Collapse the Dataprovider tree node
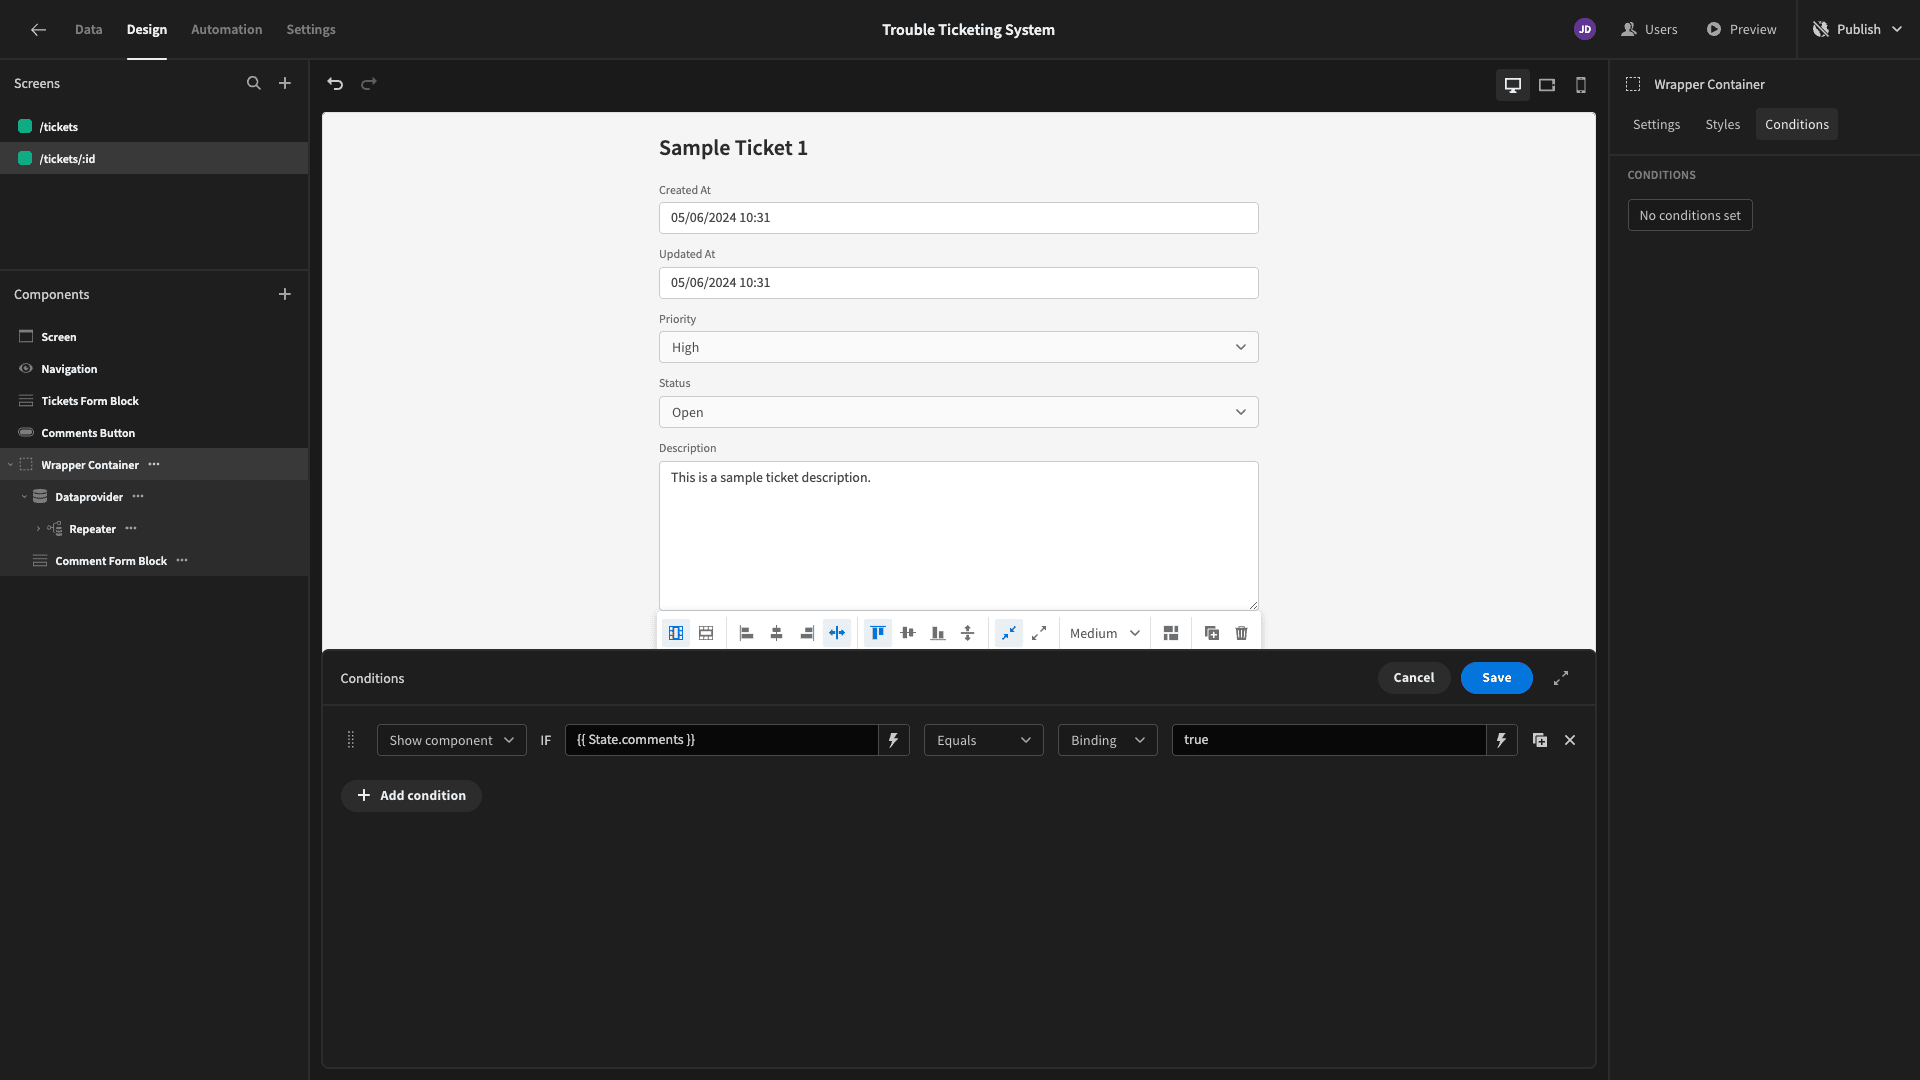 click(24, 497)
